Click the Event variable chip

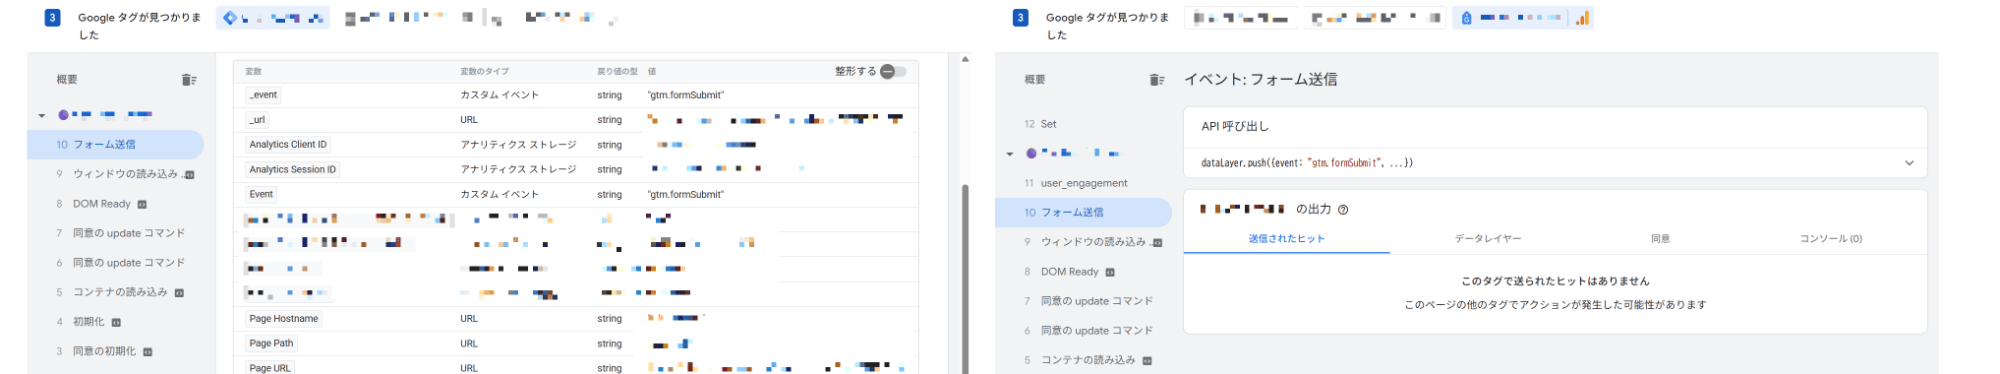click(x=261, y=195)
